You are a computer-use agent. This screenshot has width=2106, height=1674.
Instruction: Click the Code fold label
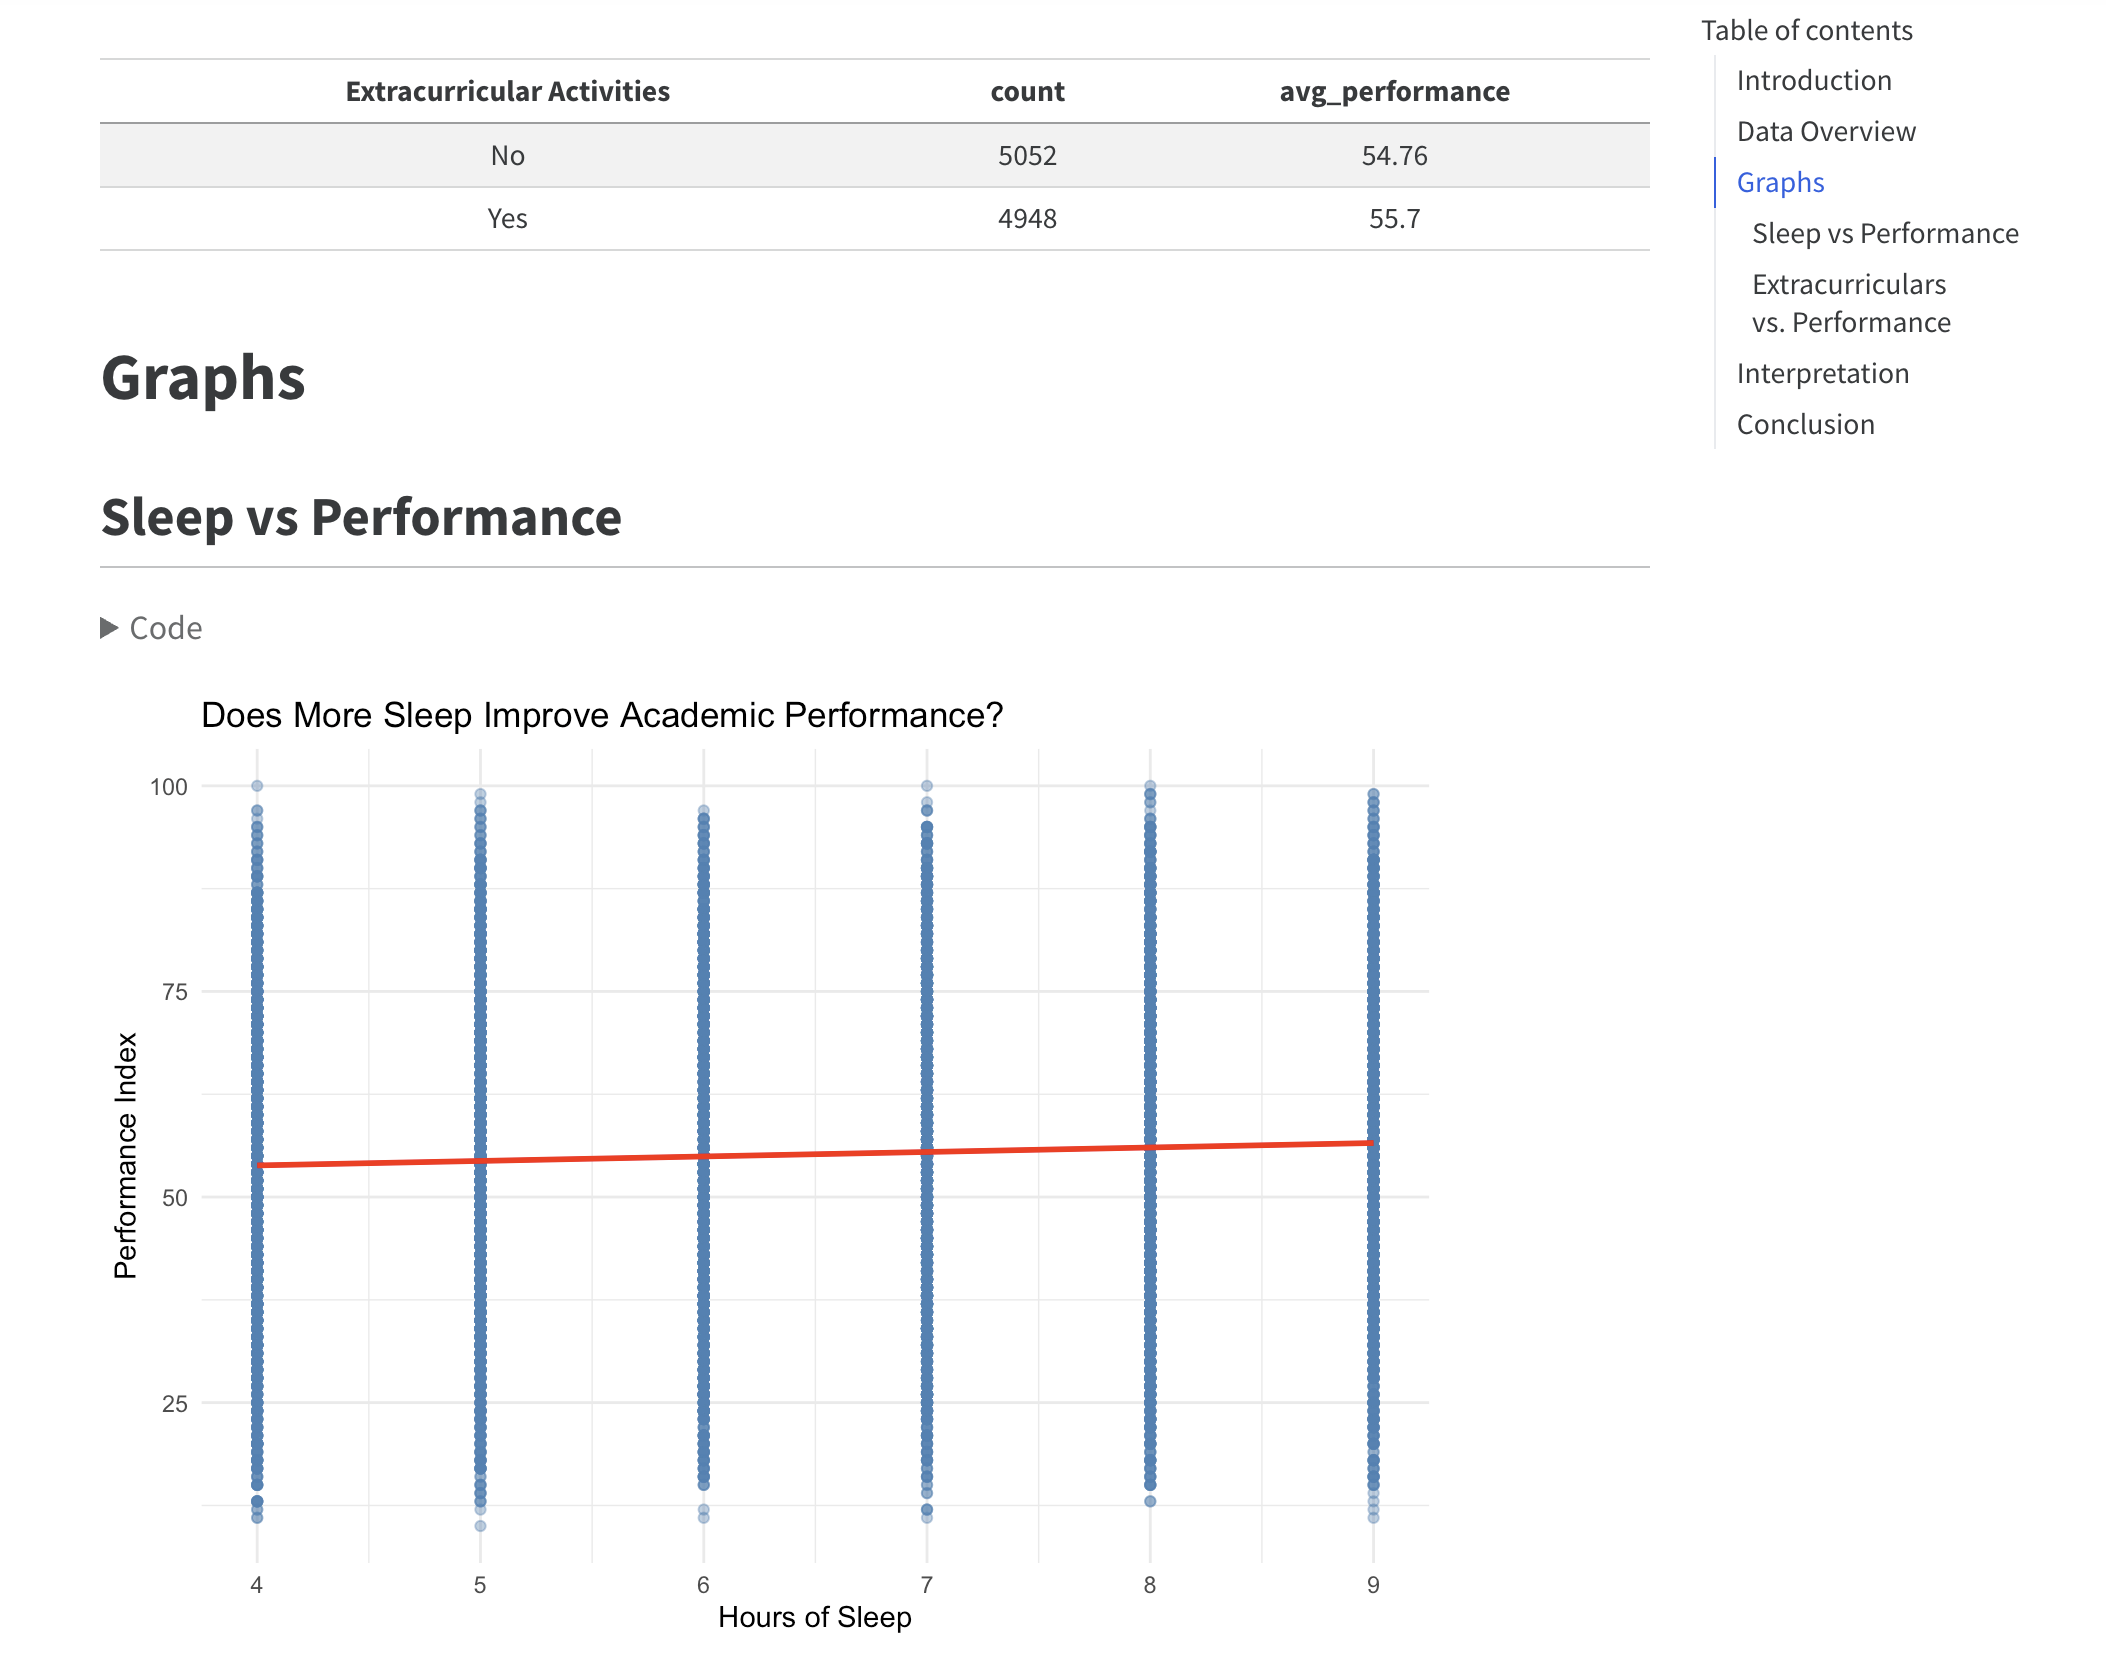pos(166,628)
